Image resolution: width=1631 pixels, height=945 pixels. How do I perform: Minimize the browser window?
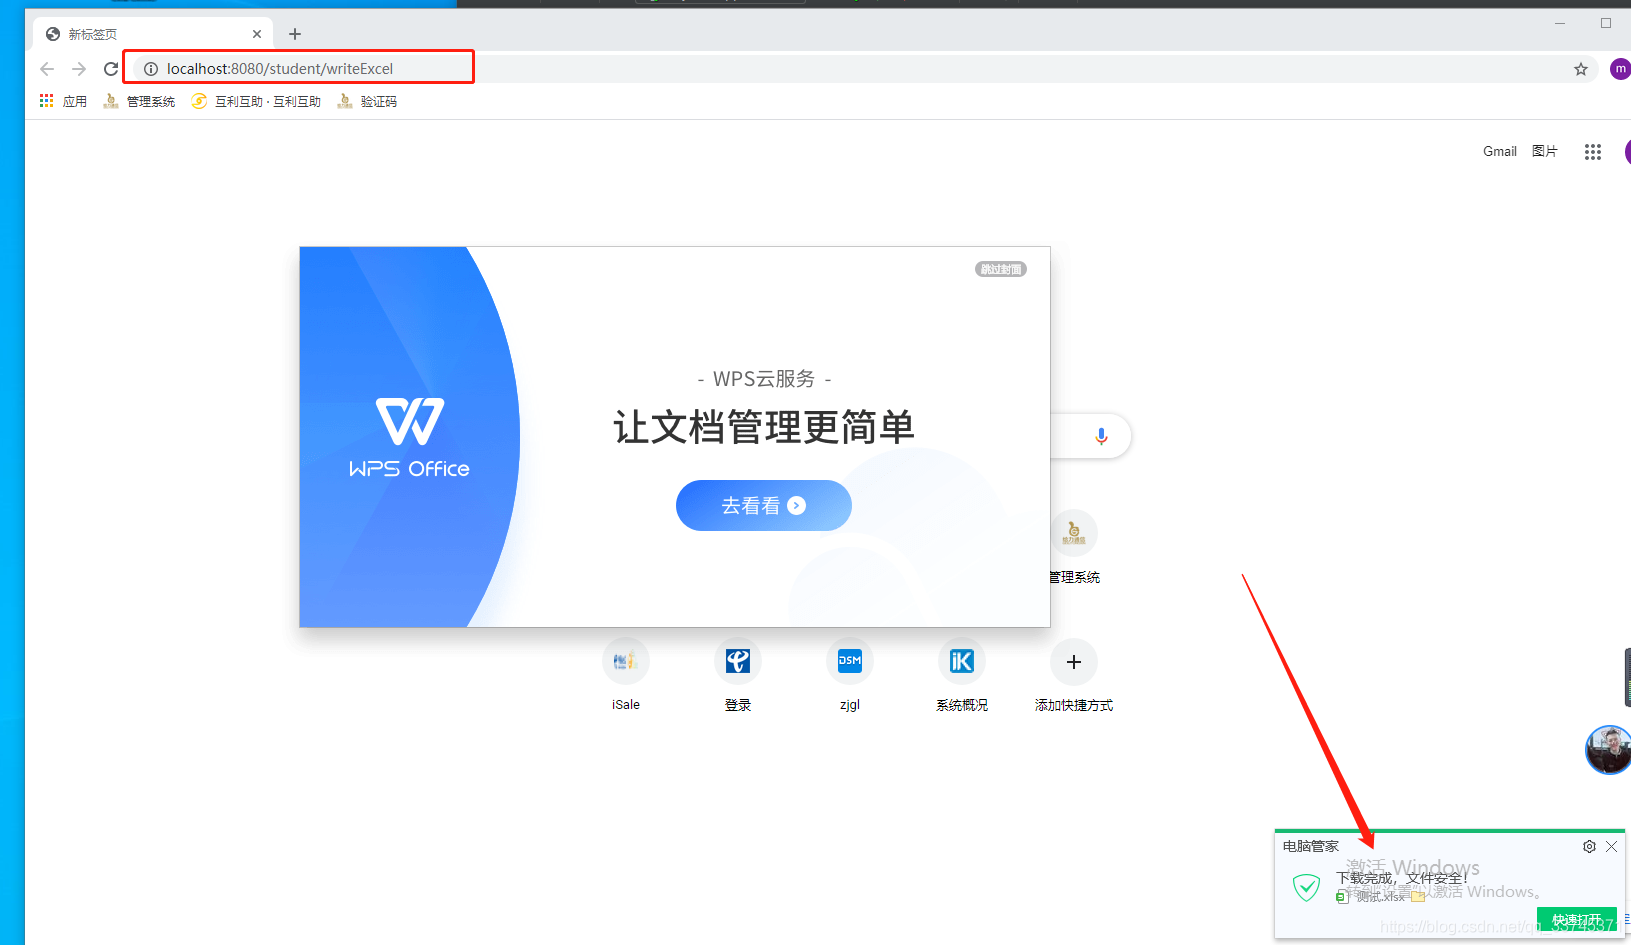(x=1560, y=23)
